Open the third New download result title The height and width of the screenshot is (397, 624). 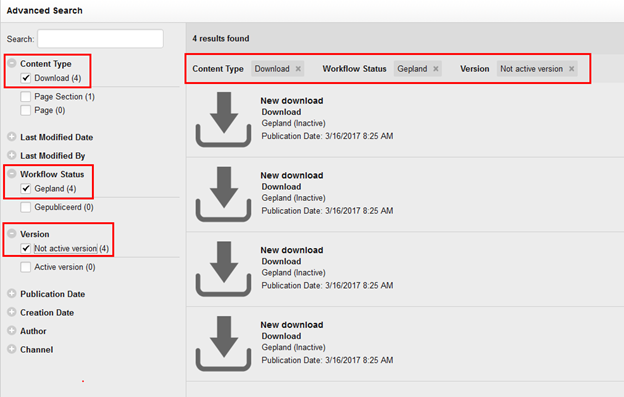pyautogui.click(x=292, y=250)
